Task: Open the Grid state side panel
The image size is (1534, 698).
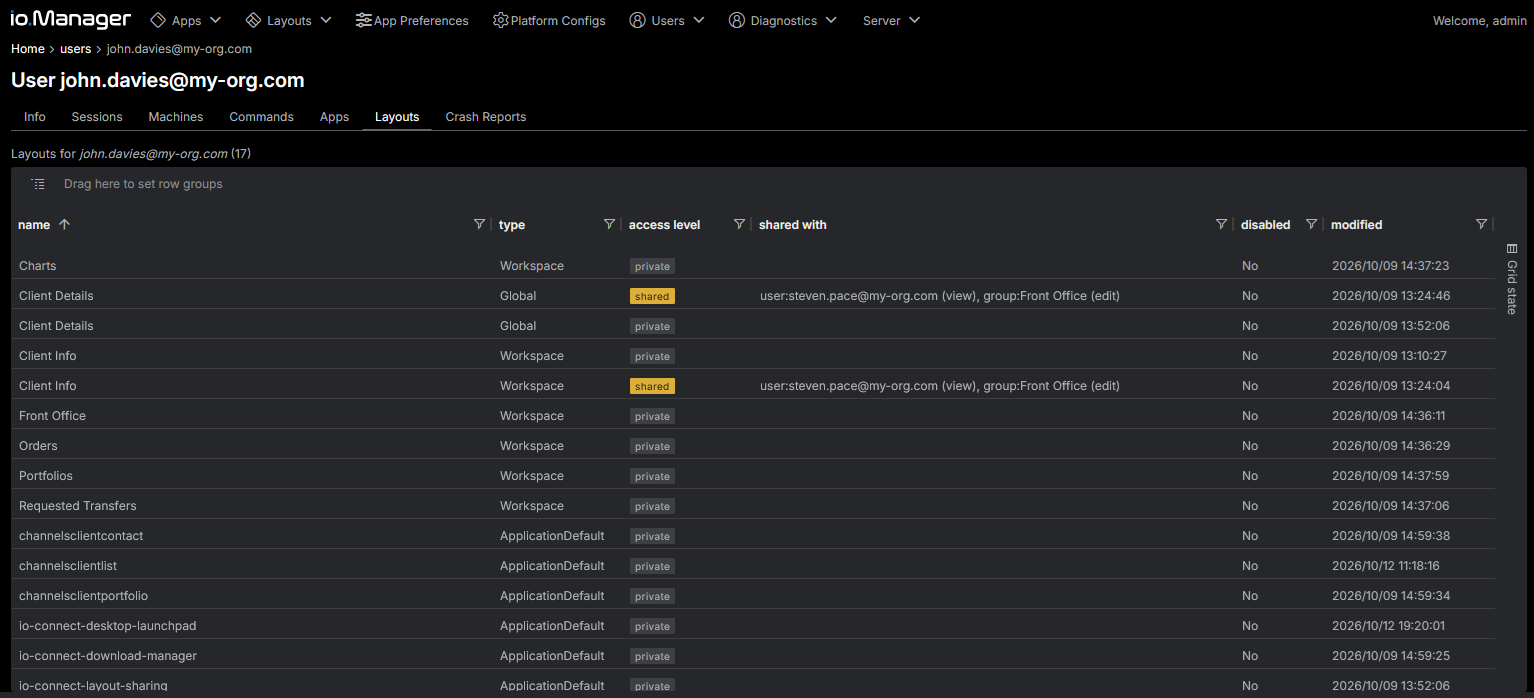Action: (1512, 279)
